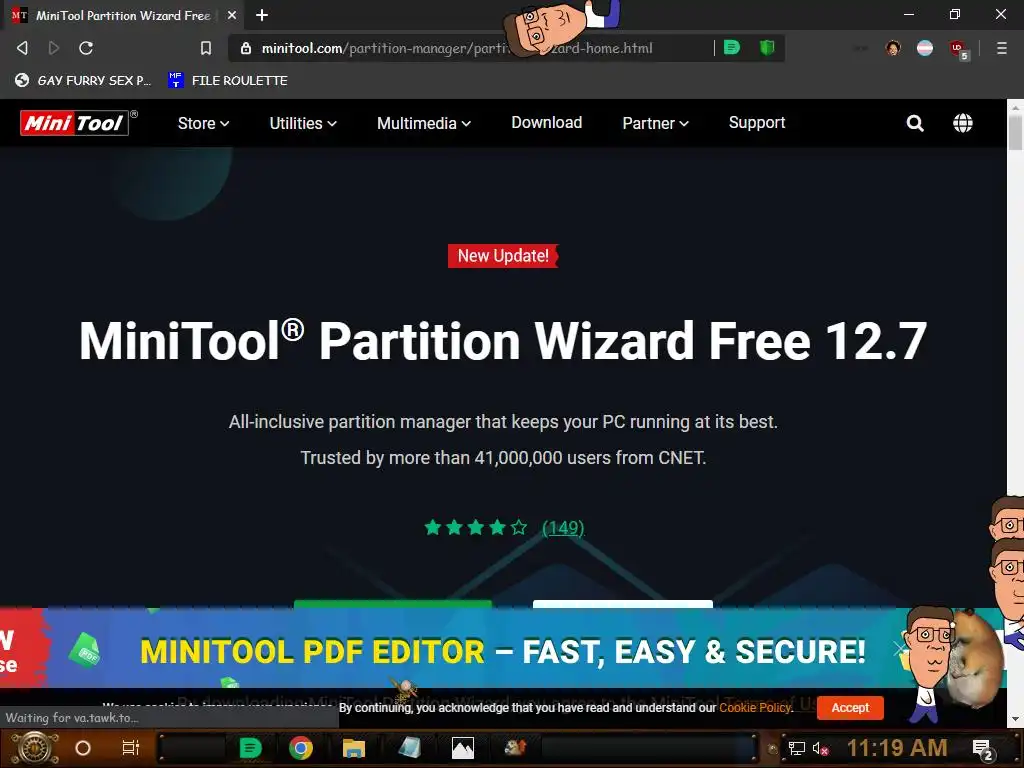Open the Download page in the navigation
The width and height of the screenshot is (1024, 768).
[547, 122]
